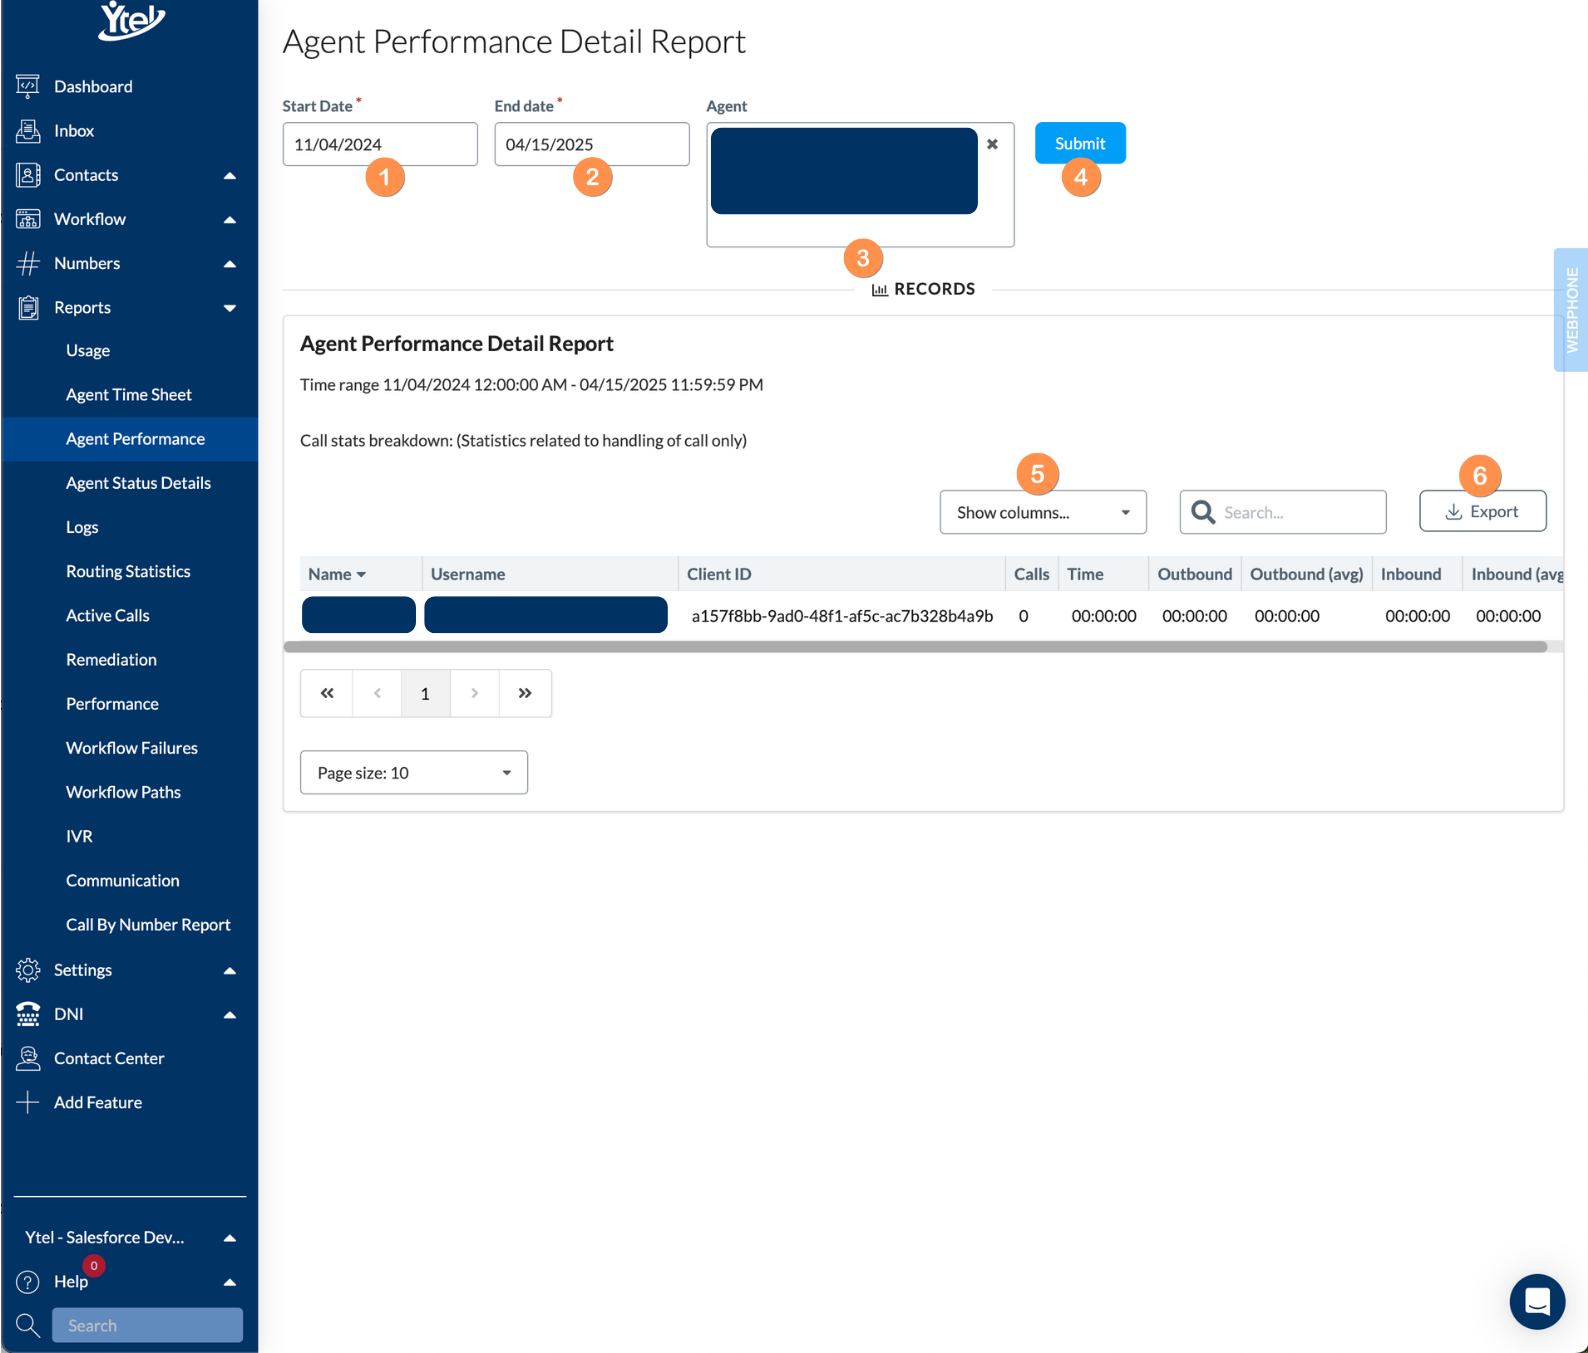
Task: Open the Routing Statistics report
Action: (x=128, y=571)
